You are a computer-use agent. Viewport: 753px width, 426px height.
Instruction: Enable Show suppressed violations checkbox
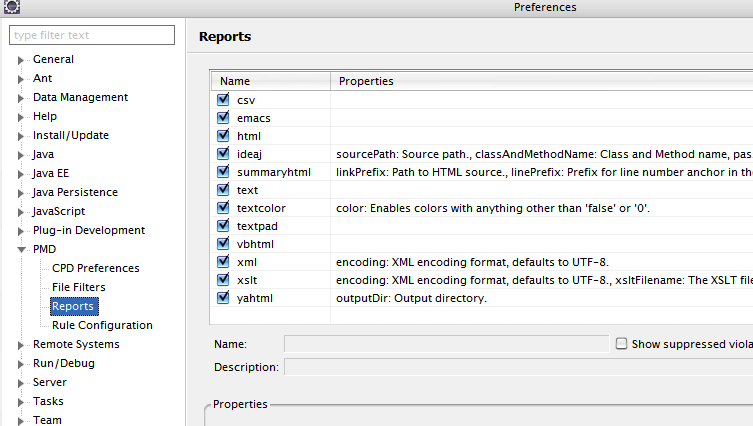pos(622,344)
